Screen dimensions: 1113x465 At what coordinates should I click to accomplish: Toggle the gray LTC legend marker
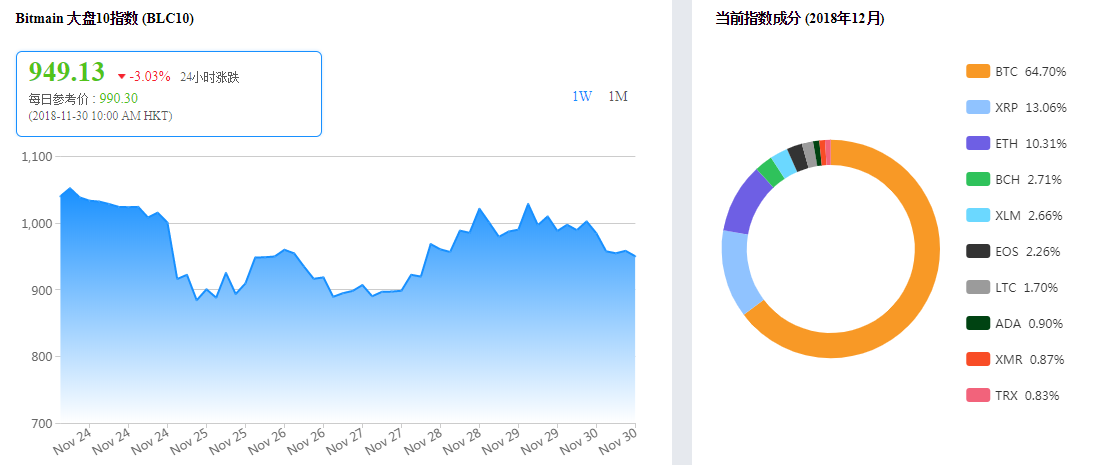tap(978, 287)
